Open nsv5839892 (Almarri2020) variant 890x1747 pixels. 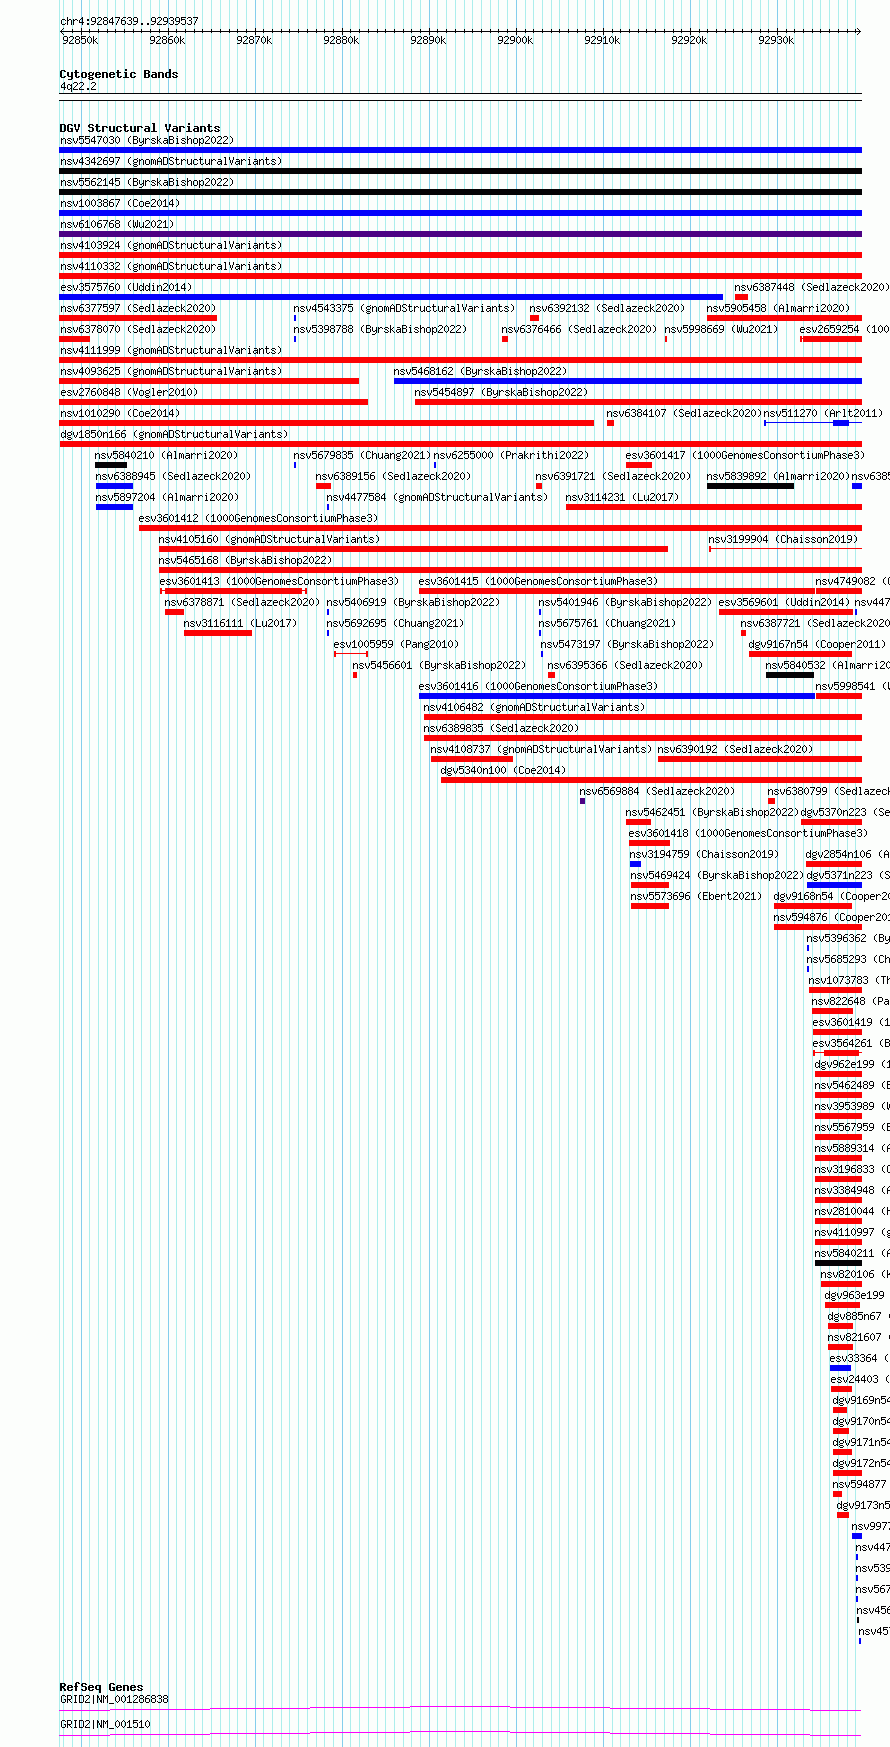tap(778, 477)
